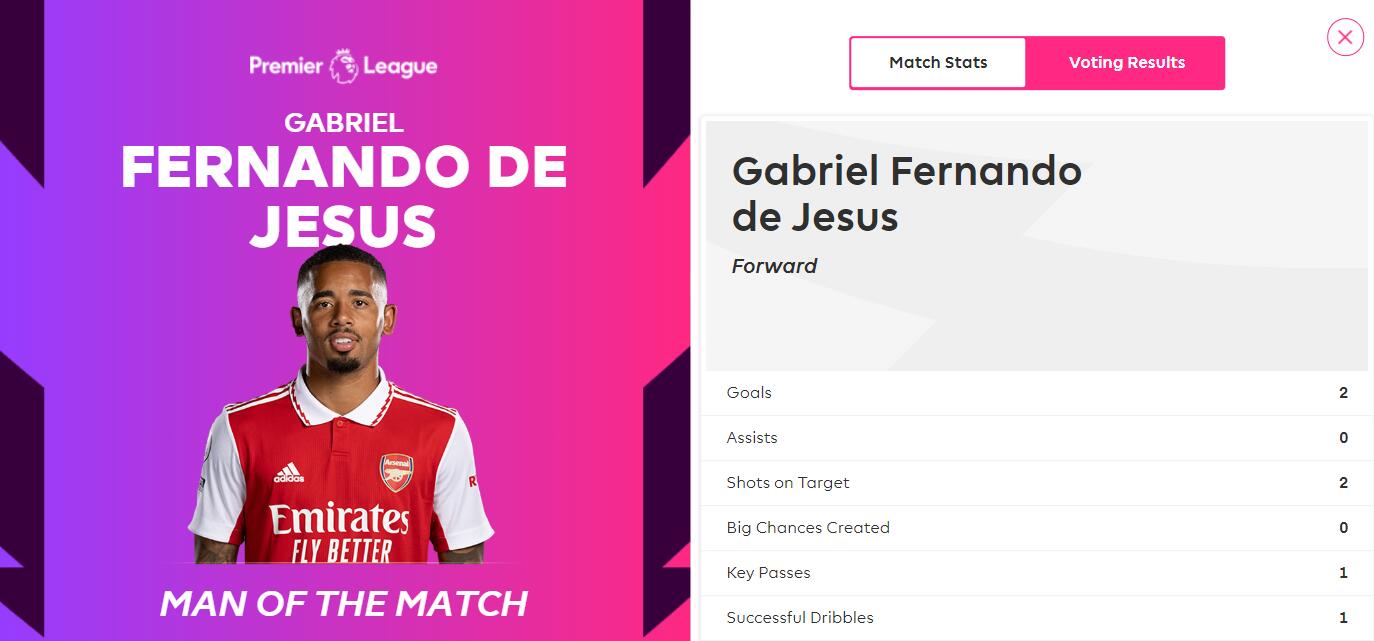Open the Voting Results tab
The width and height of the screenshot is (1374, 641).
click(x=1126, y=63)
